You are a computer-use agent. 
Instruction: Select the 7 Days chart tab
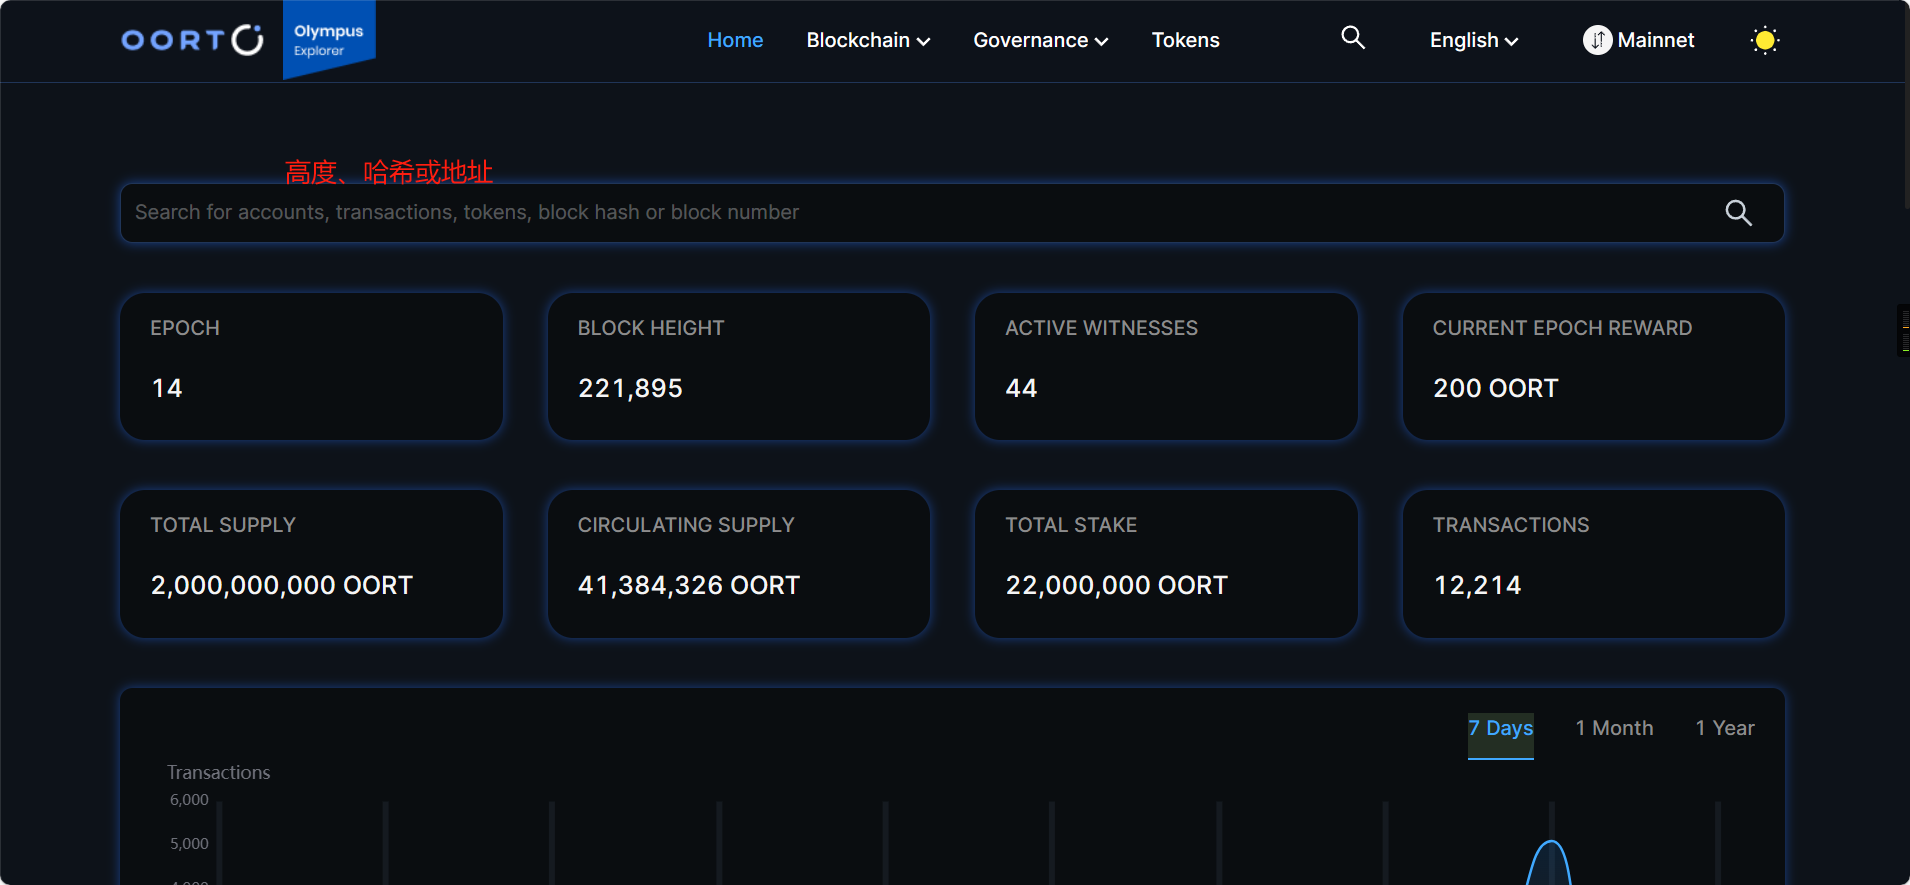[1500, 729]
